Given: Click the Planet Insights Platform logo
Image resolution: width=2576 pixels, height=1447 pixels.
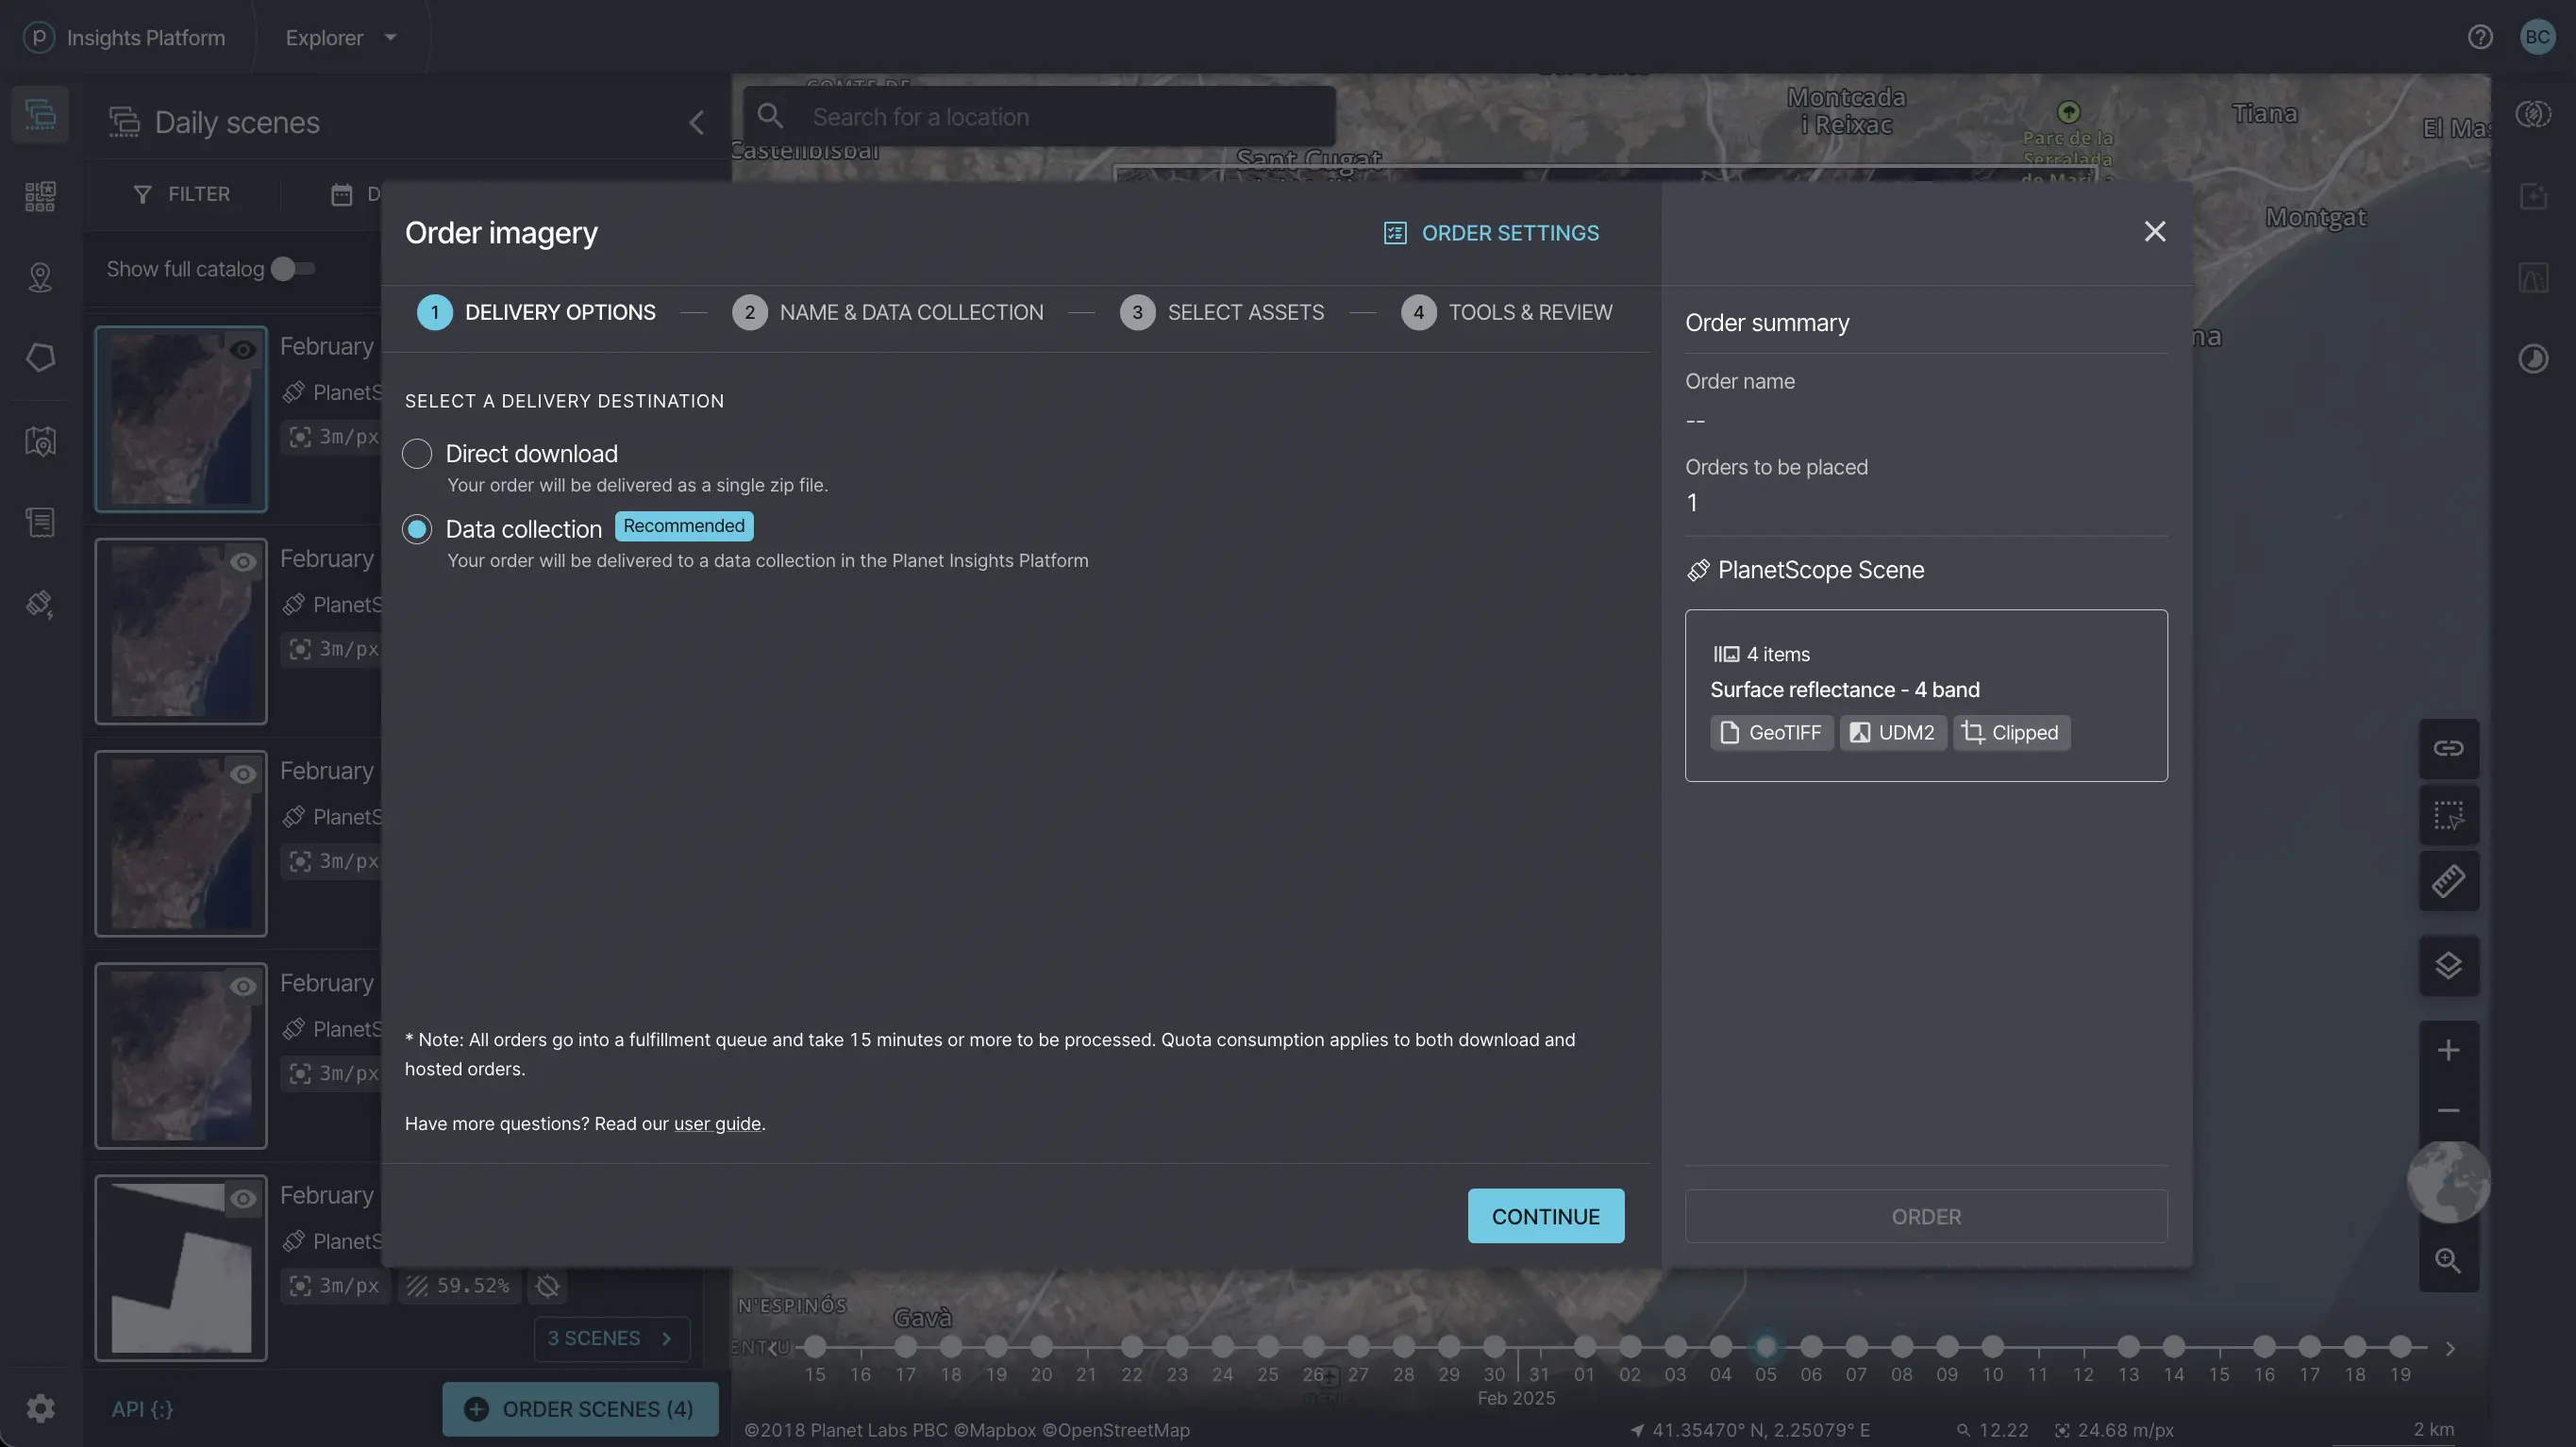Looking at the screenshot, I should coord(39,37).
